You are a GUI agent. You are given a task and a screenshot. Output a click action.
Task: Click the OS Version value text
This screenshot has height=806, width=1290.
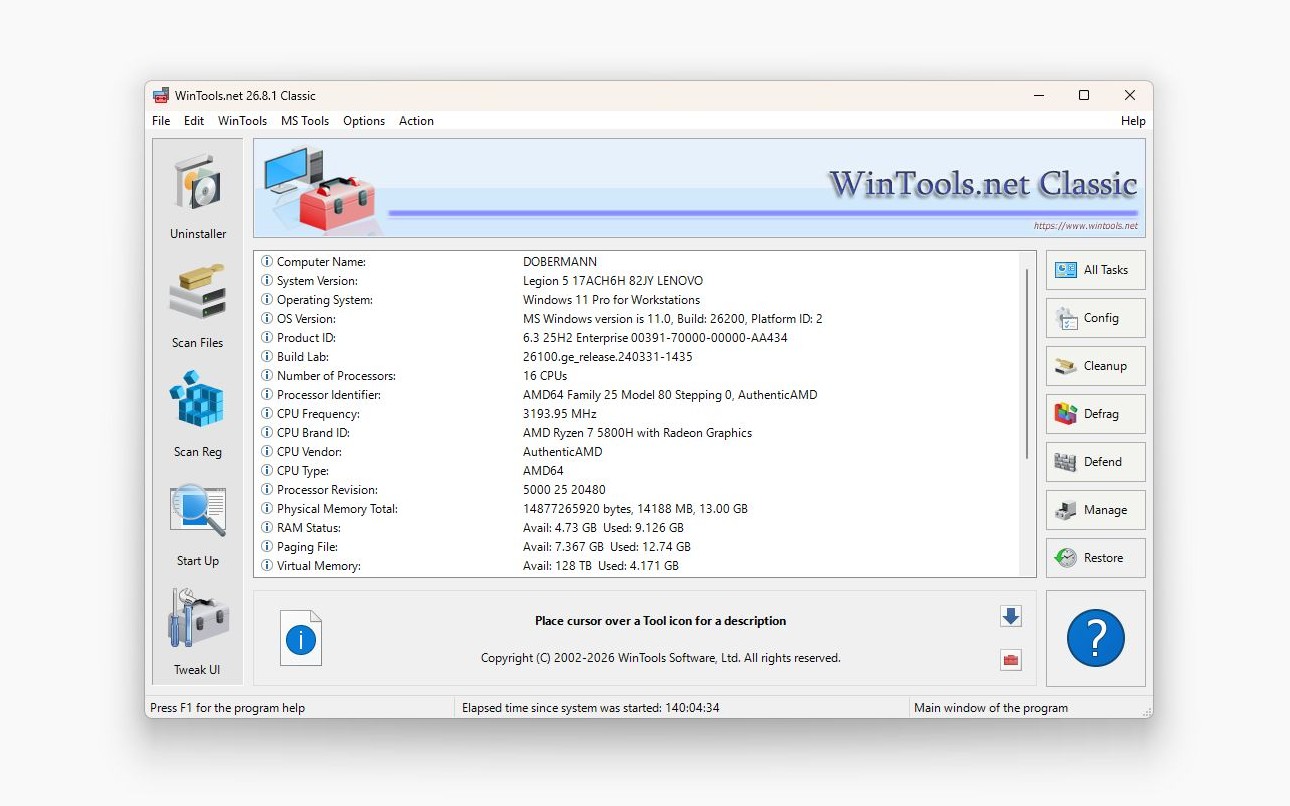coord(673,319)
